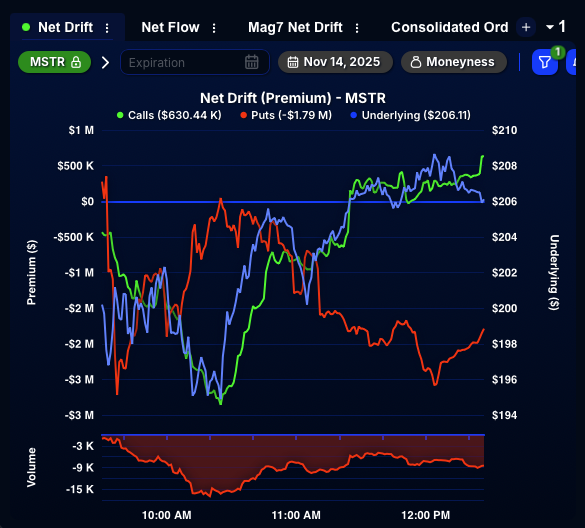Add a new tab with the plus button
The image size is (585, 528).
point(526,27)
